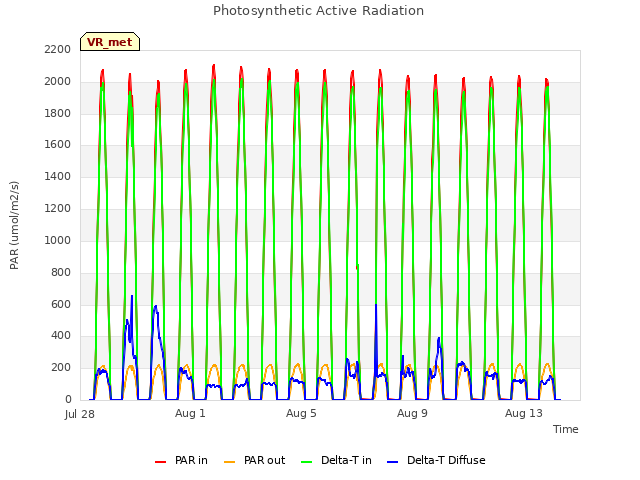Click the 1600 y-axis tick label
640x480 pixels.
(58, 144)
